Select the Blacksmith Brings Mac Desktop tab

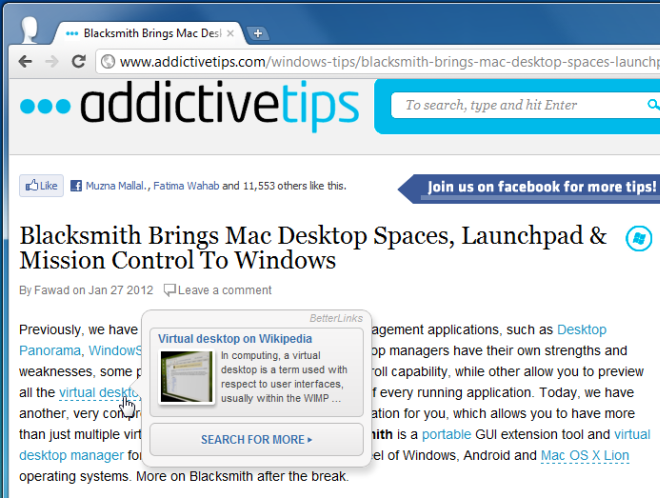147,33
